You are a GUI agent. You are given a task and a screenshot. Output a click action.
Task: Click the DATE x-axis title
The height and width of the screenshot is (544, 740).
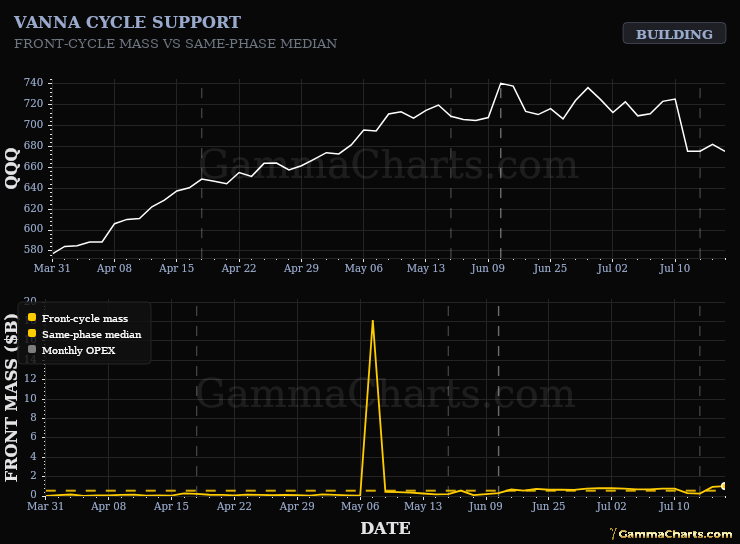(386, 528)
